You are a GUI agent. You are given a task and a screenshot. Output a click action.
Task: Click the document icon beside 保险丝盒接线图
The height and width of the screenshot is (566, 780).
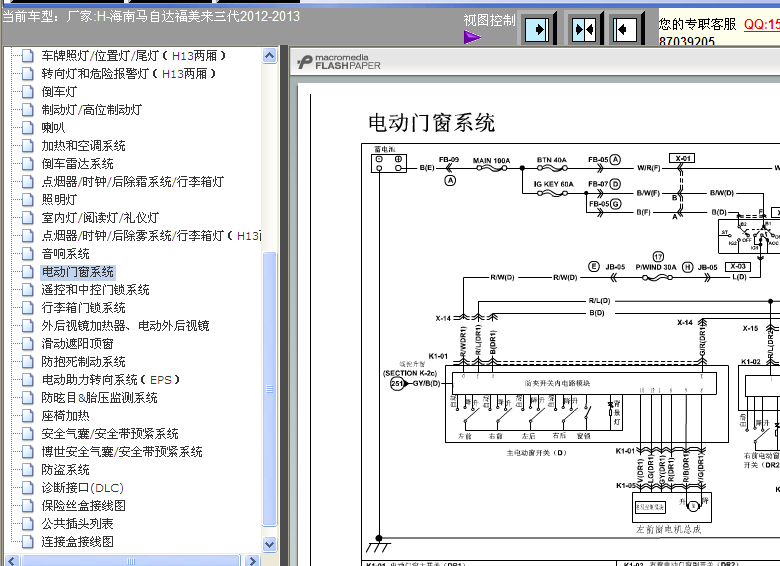[28, 505]
